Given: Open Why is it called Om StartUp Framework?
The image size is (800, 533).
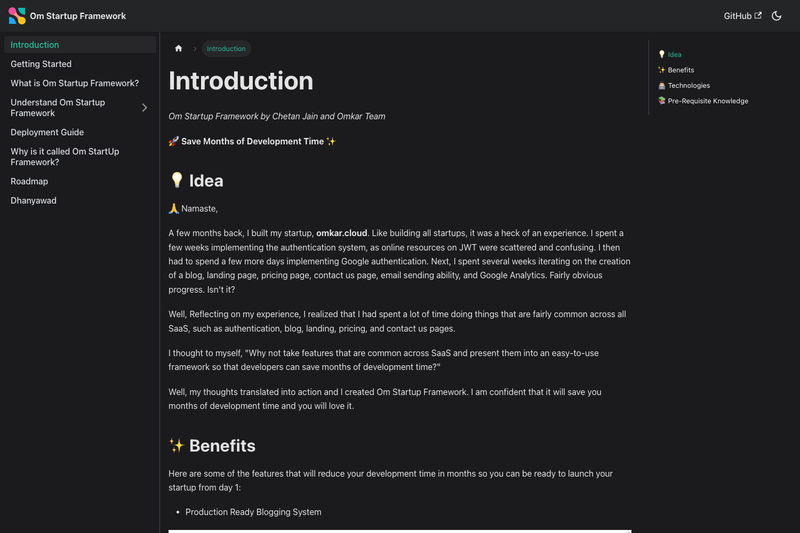Looking at the screenshot, I should click(x=65, y=157).
